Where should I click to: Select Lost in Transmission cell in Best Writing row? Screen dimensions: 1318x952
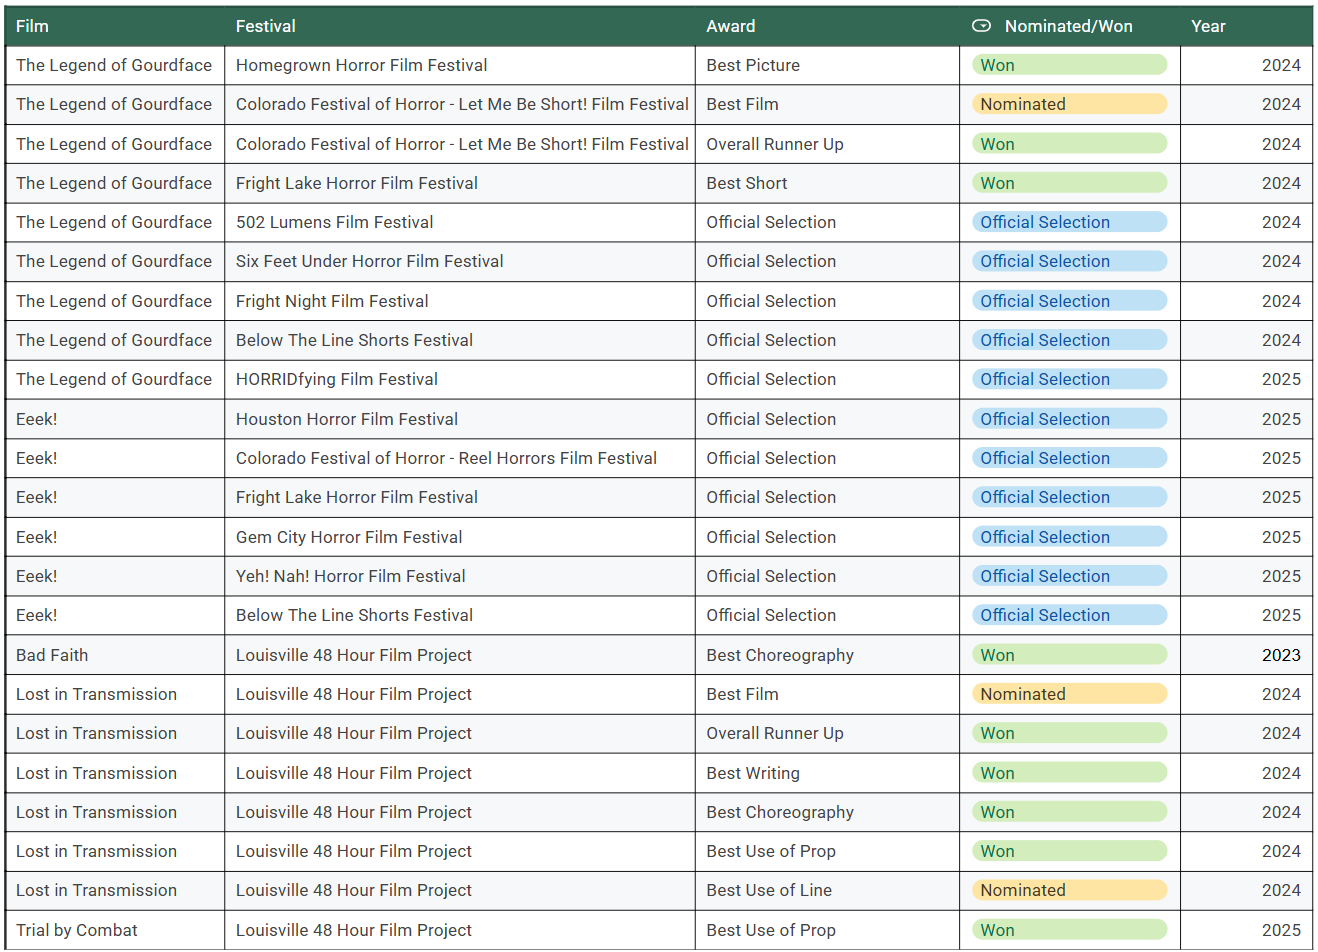(x=115, y=773)
